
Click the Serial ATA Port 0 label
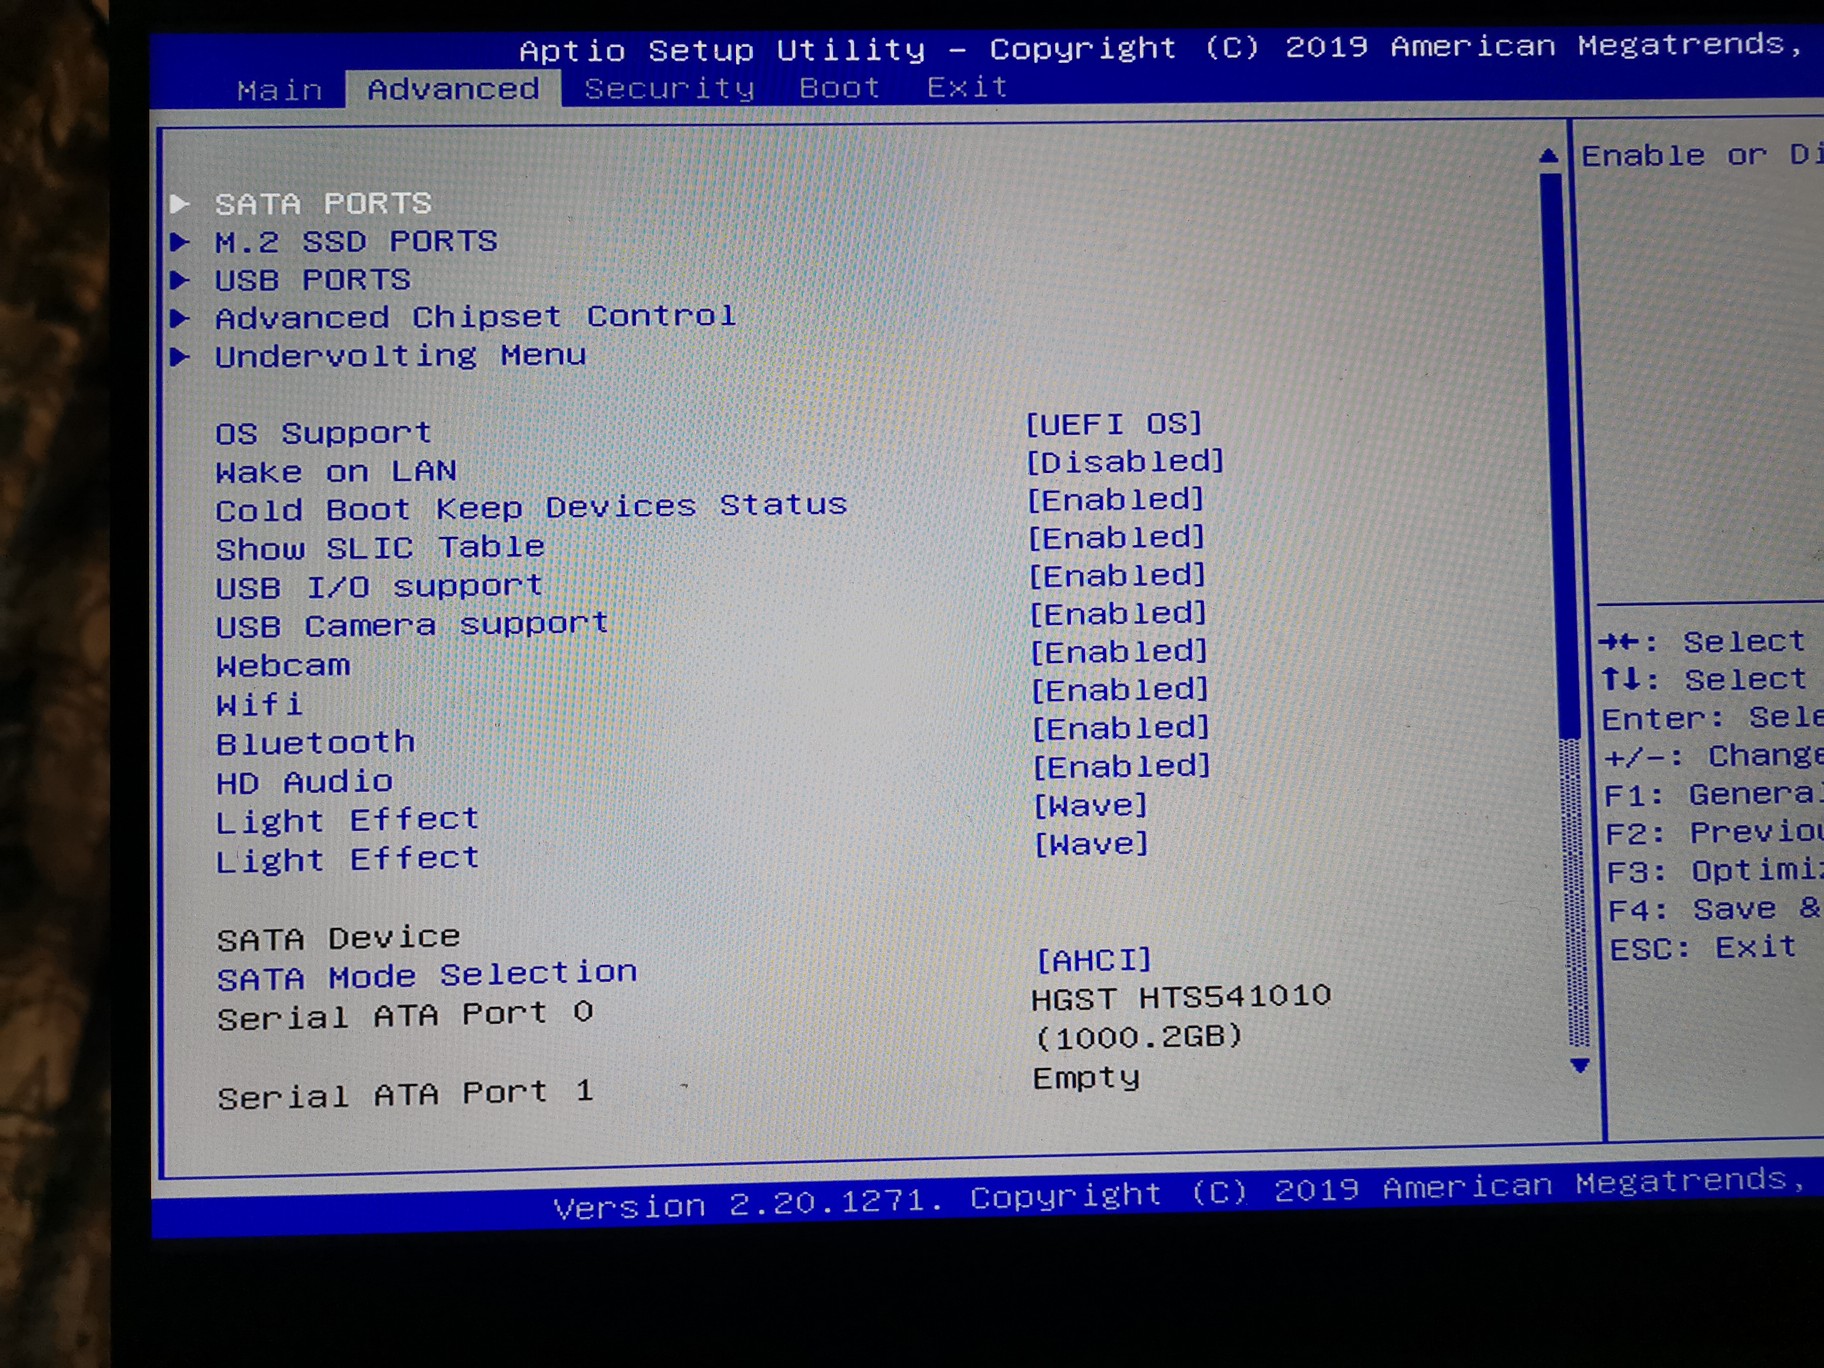pos(405,1016)
